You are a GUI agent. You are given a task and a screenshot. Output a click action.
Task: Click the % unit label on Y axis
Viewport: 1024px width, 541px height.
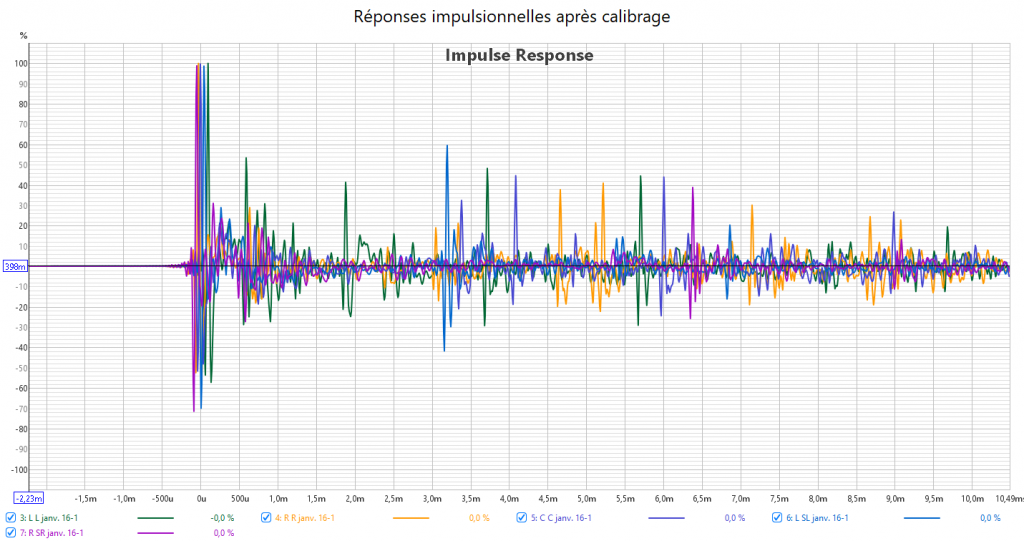24,36
